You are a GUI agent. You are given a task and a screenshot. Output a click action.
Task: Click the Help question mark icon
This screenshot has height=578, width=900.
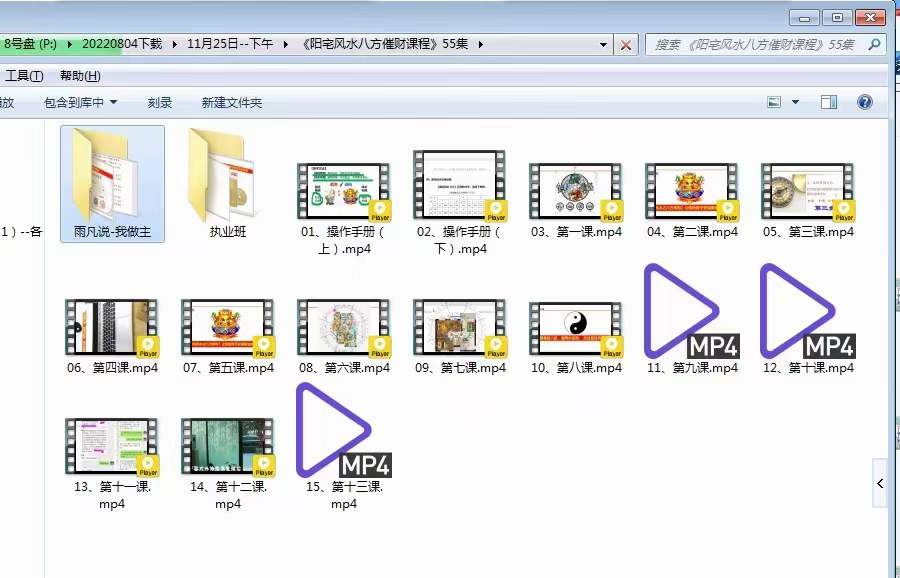click(x=863, y=101)
